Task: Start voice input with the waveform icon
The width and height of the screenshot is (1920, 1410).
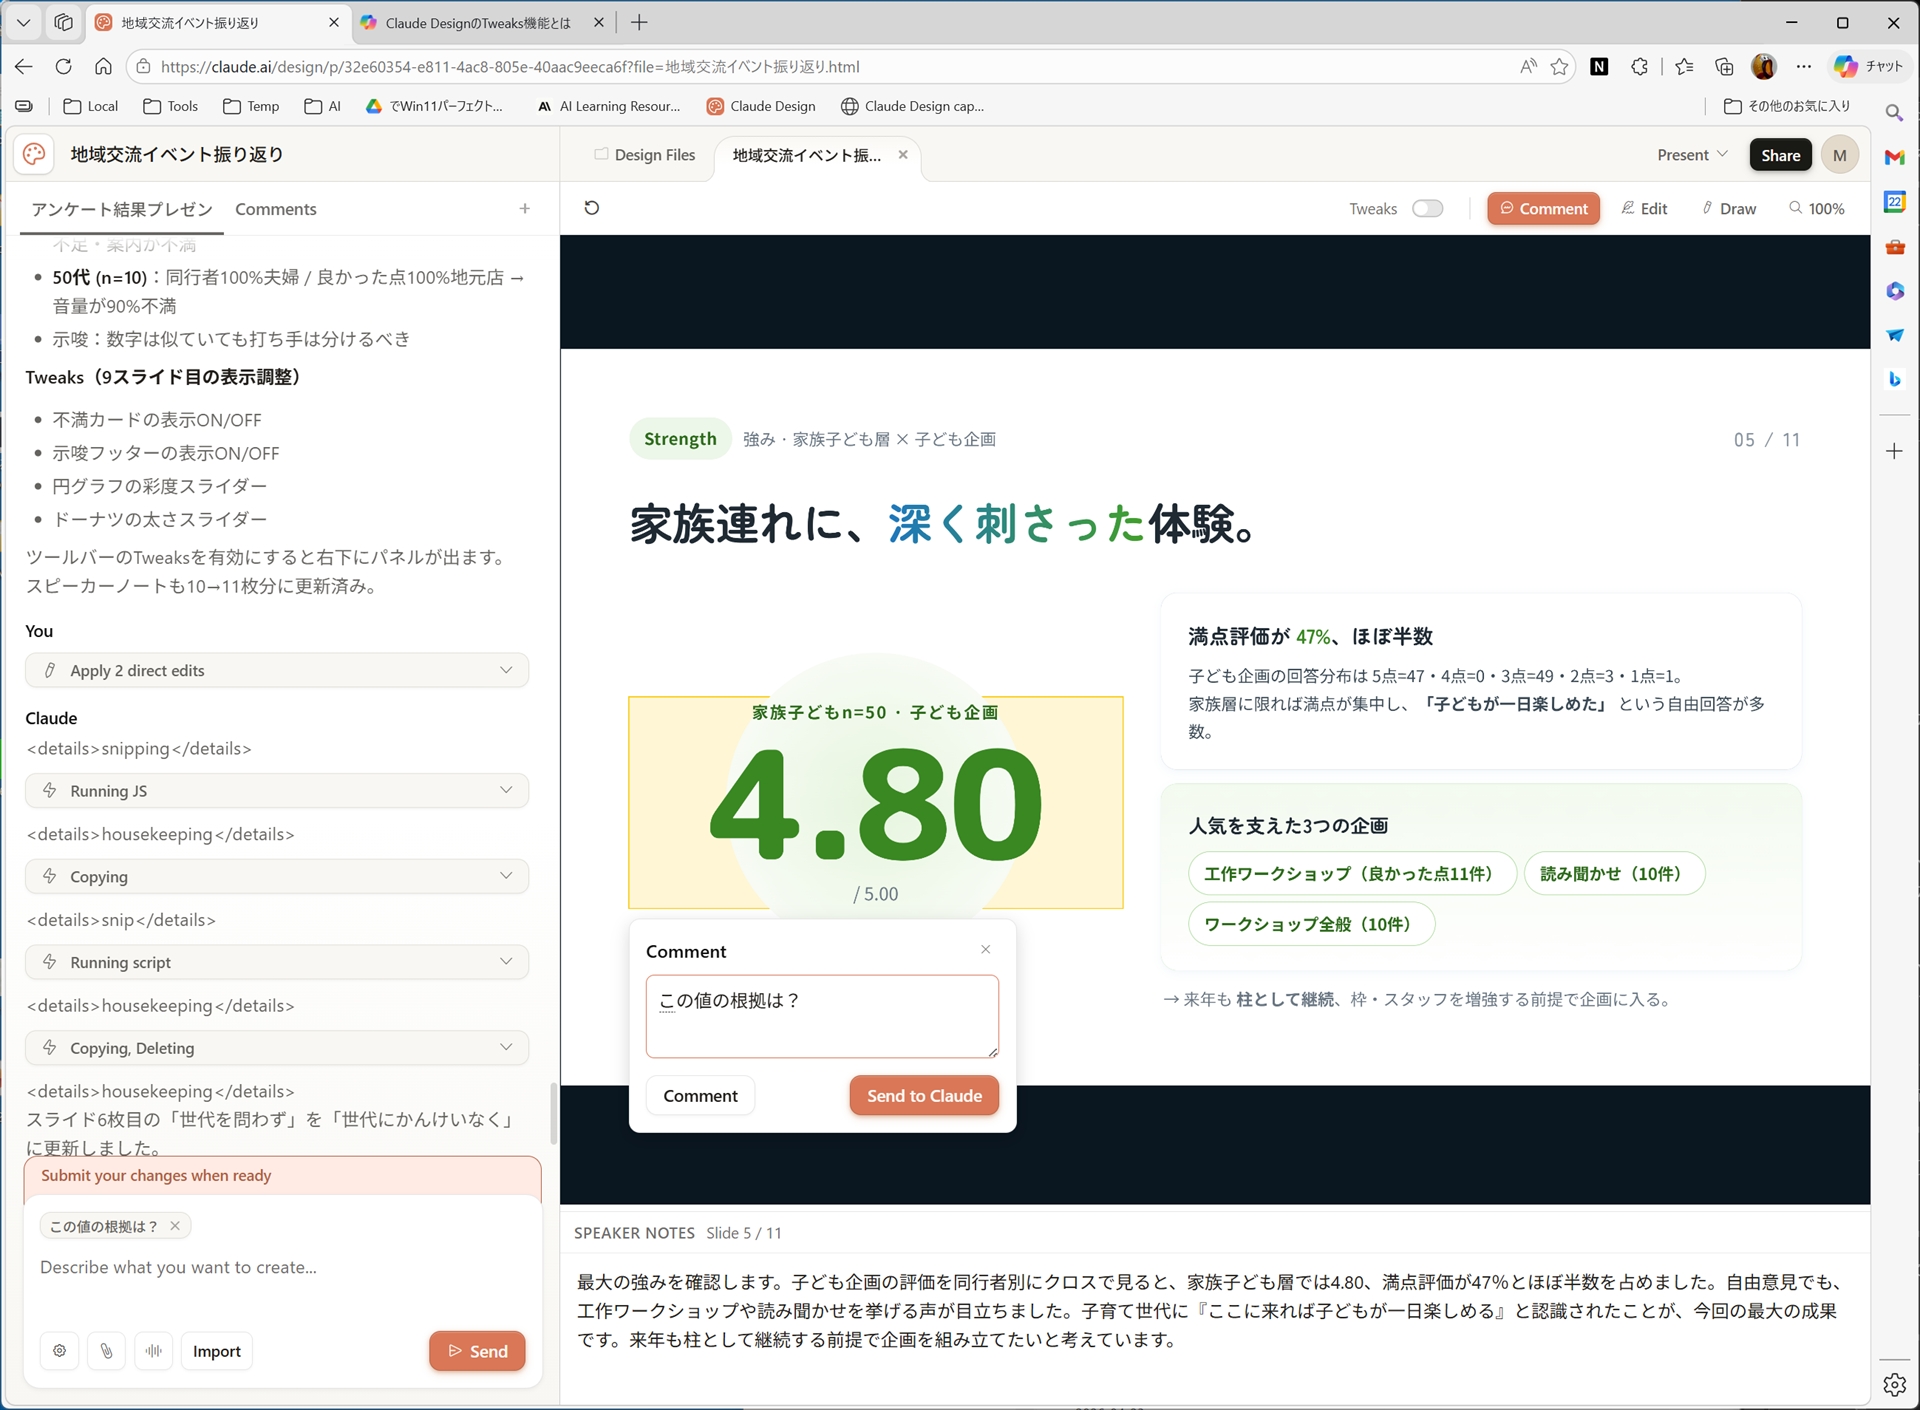Action: pos(154,1351)
